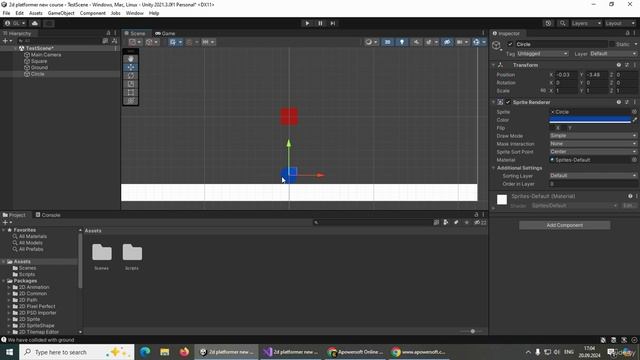Collapse Additional Settings section
This screenshot has height=360, width=640.
pos(493,168)
